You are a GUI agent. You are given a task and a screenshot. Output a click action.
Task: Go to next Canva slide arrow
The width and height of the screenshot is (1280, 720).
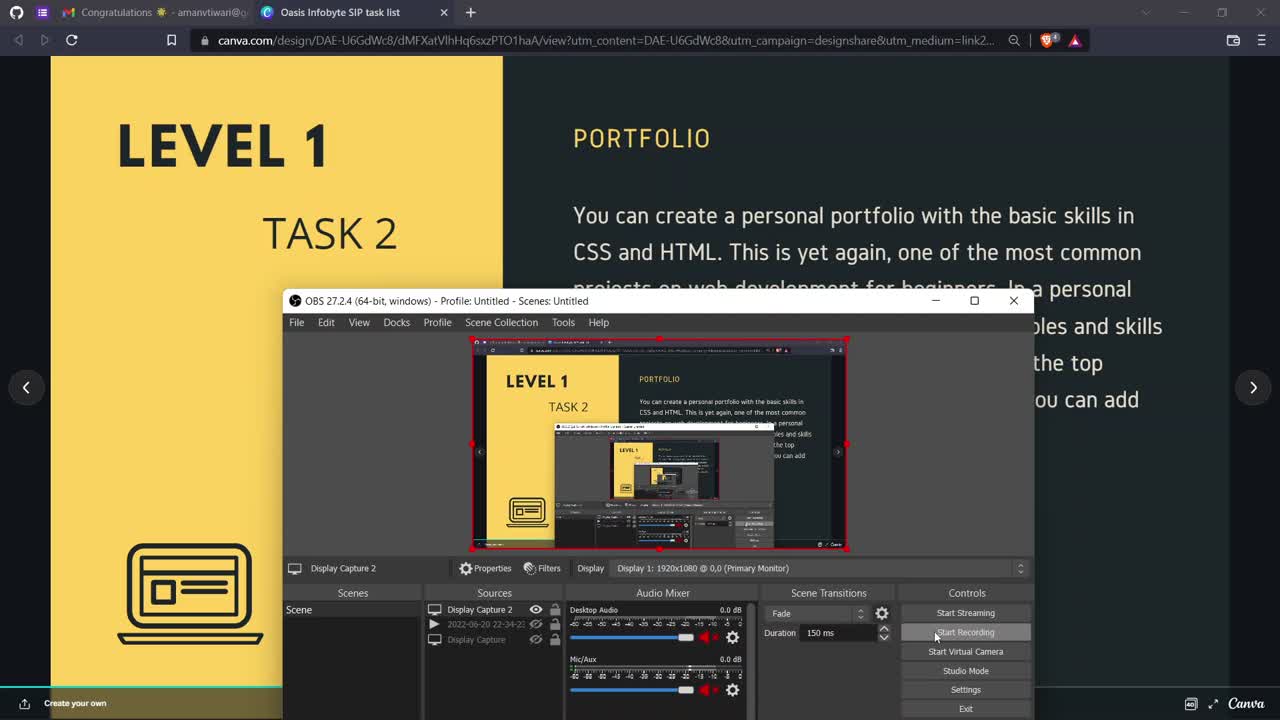pyautogui.click(x=1253, y=388)
